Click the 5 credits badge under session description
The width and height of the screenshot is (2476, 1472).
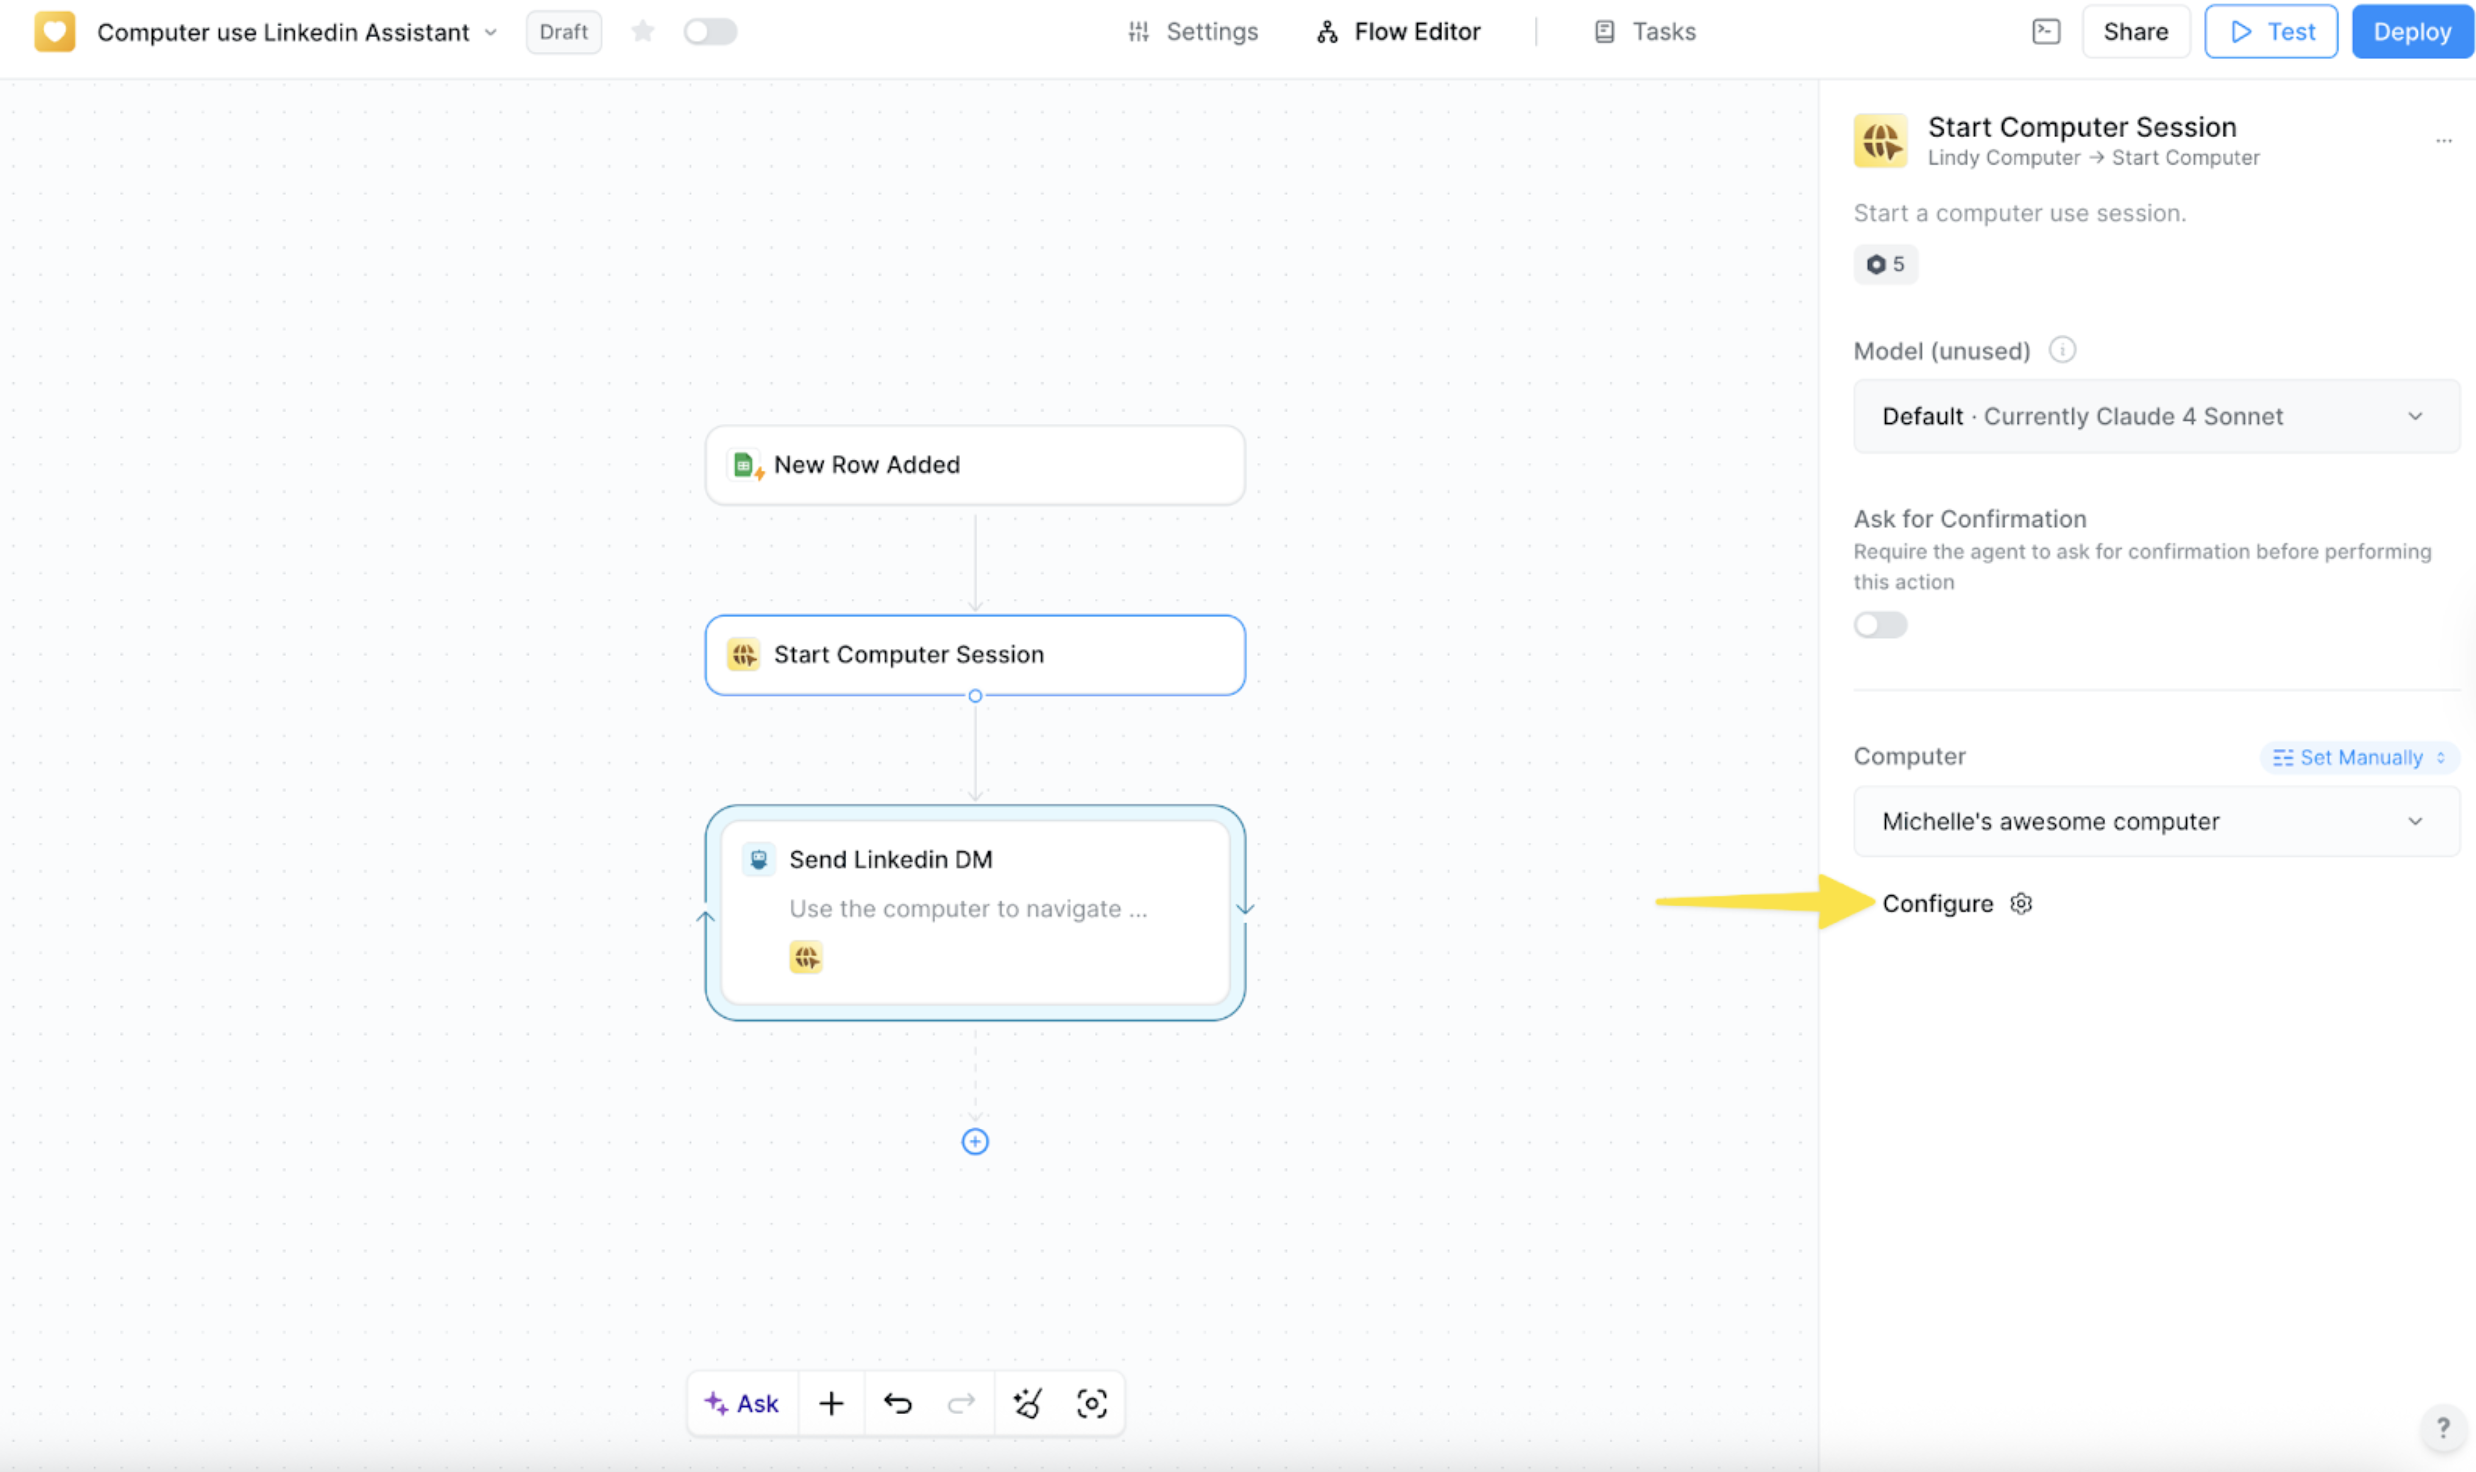coord(1885,264)
